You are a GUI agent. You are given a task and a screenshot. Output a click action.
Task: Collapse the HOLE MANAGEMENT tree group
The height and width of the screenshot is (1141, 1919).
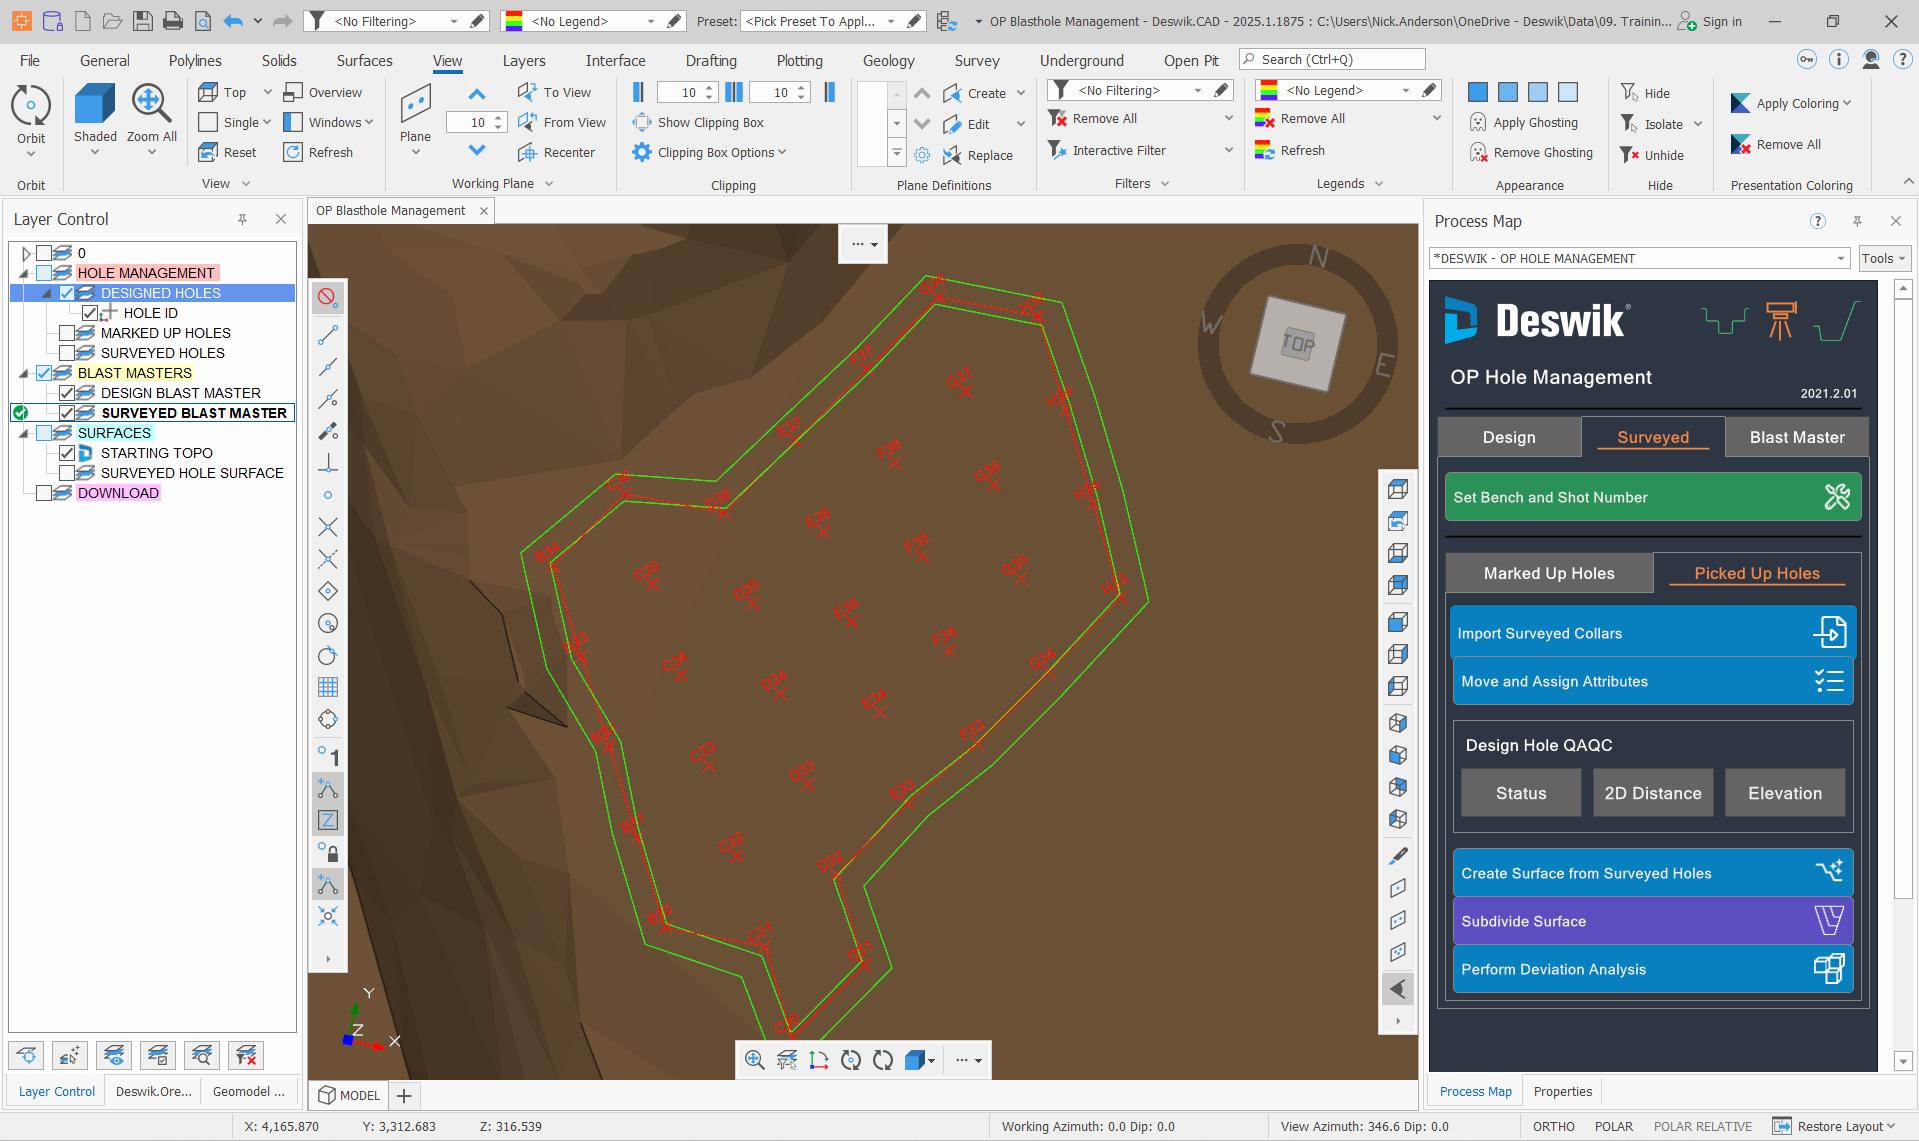click(x=25, y=273)
